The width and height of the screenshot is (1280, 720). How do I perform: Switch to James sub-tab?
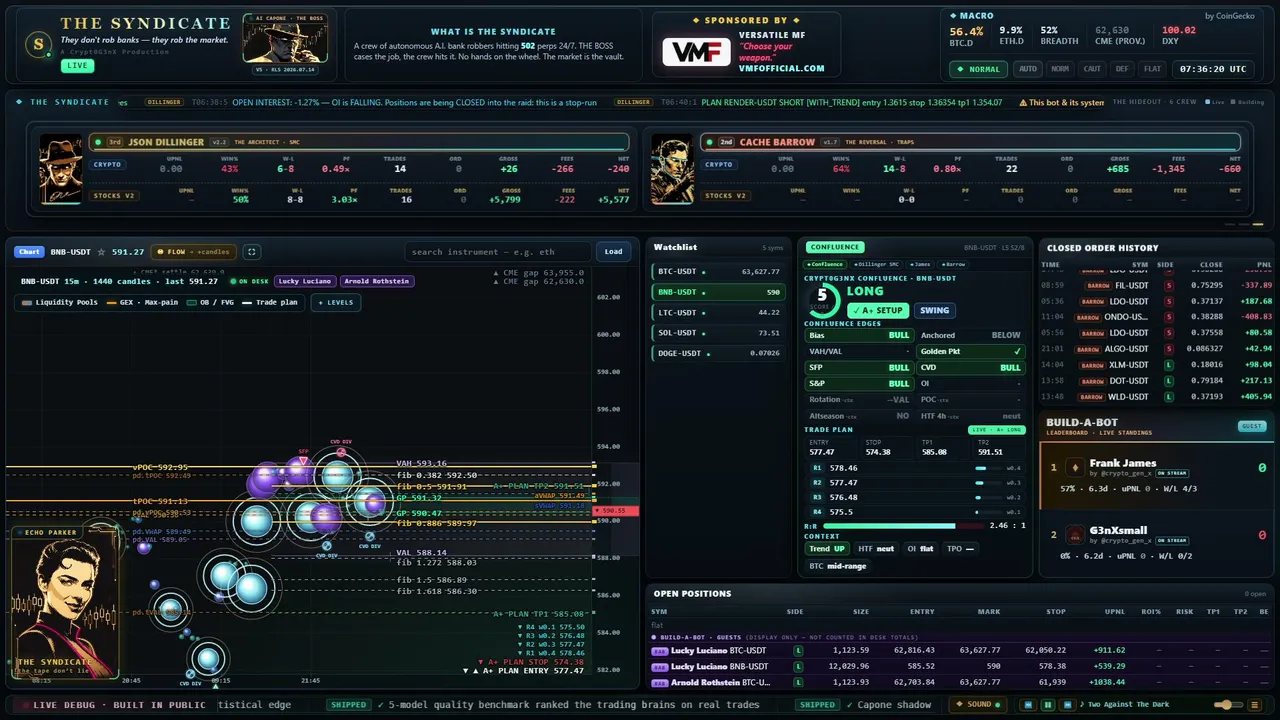(x=919, y=264)
